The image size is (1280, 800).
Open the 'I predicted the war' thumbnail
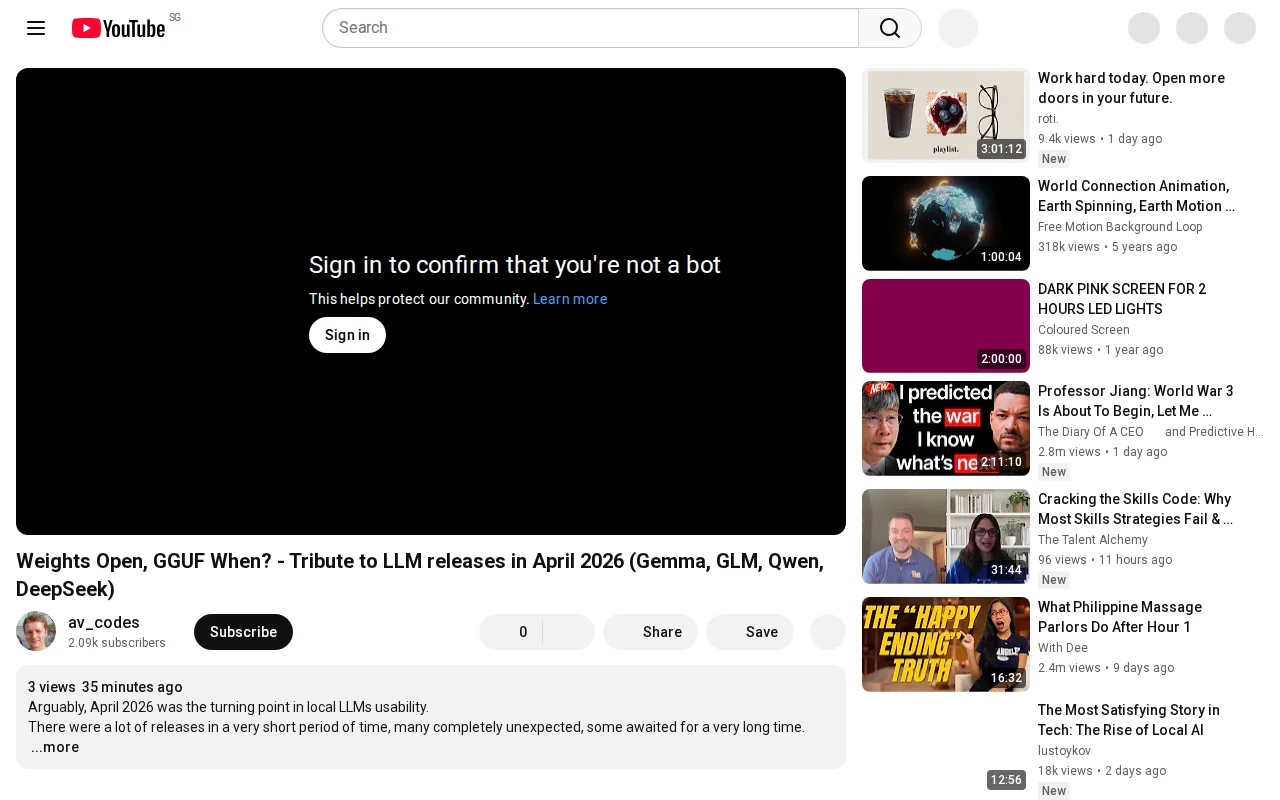tap(946, 428)
